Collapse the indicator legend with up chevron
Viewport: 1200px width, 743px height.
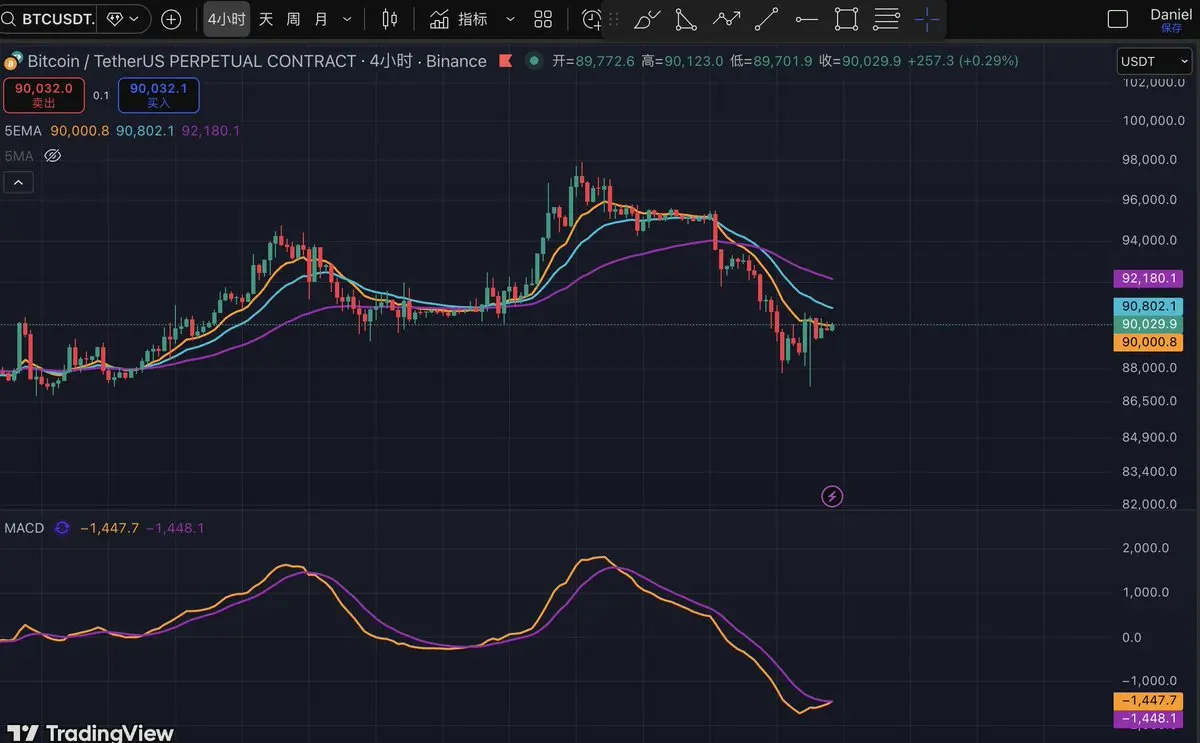[19, 182]
